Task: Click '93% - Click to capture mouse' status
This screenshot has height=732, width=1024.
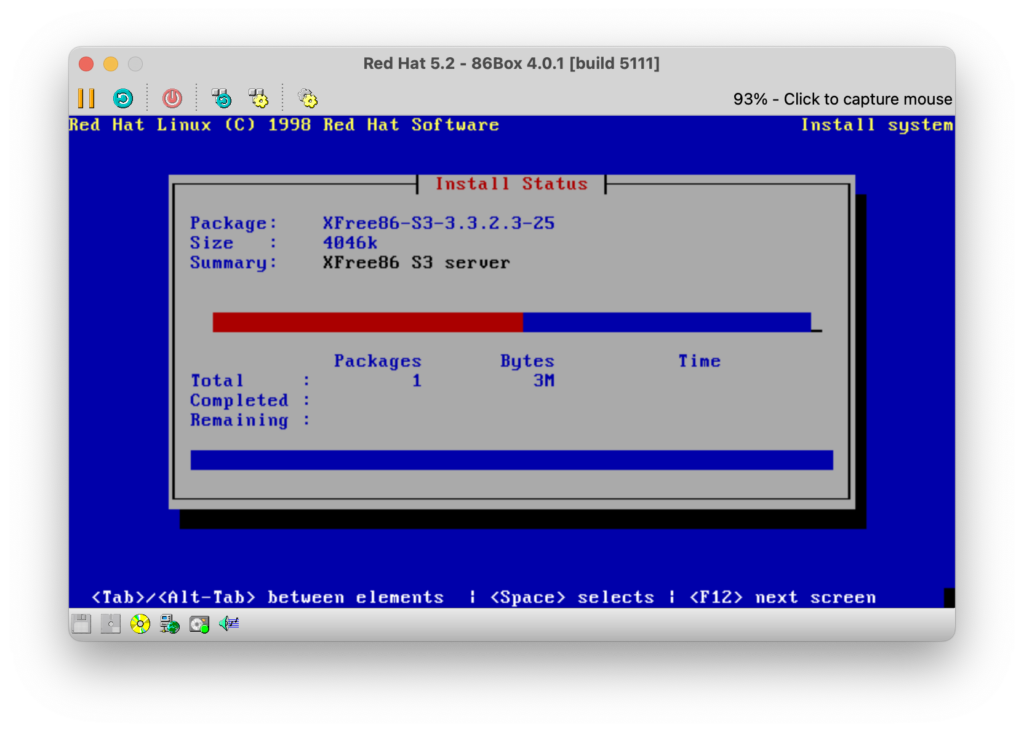Action: (842, 99)
